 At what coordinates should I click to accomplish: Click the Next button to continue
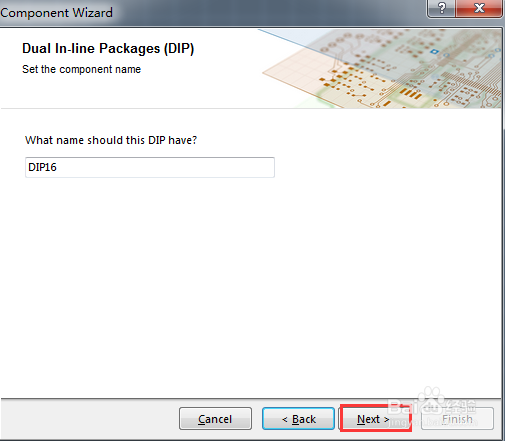(376, 419)
